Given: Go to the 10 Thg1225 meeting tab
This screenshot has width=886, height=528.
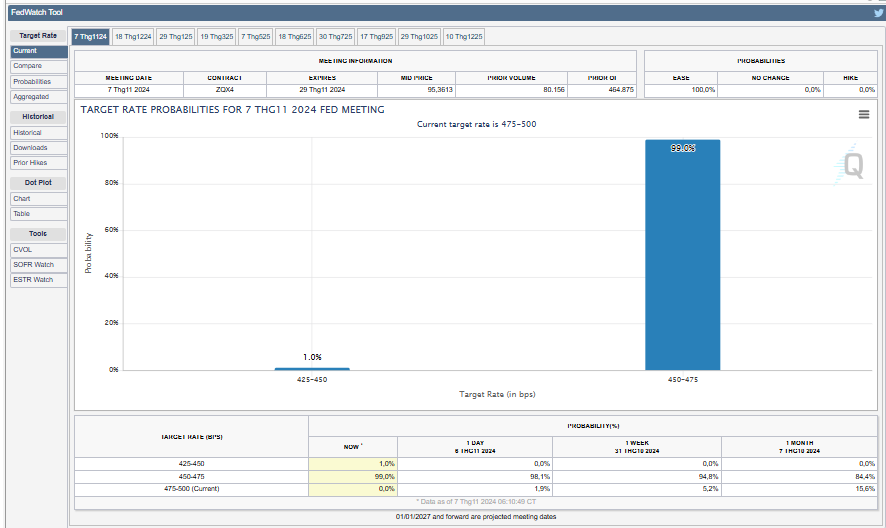Looking at the screenshot, I should click(x=464, y=36).
